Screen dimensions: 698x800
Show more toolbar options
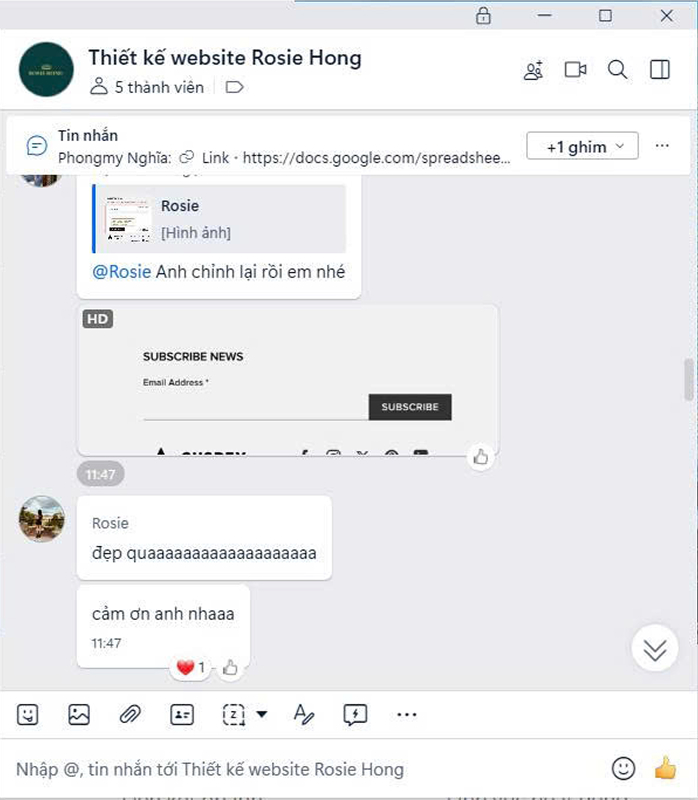click(407, 714)
